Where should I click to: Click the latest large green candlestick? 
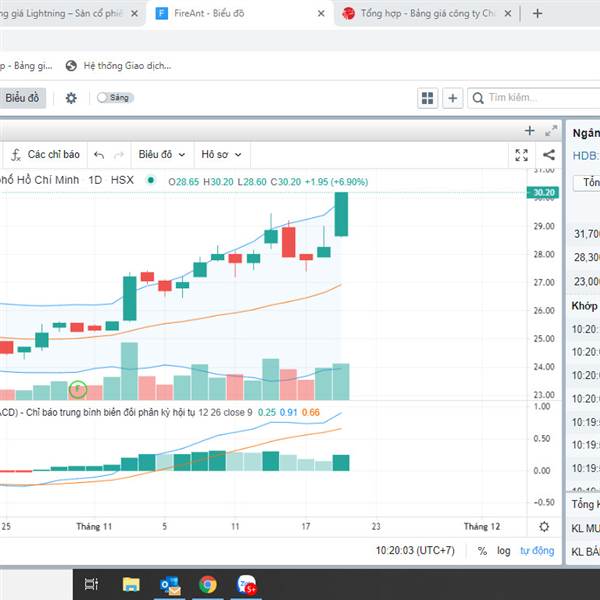pos(341,214)
